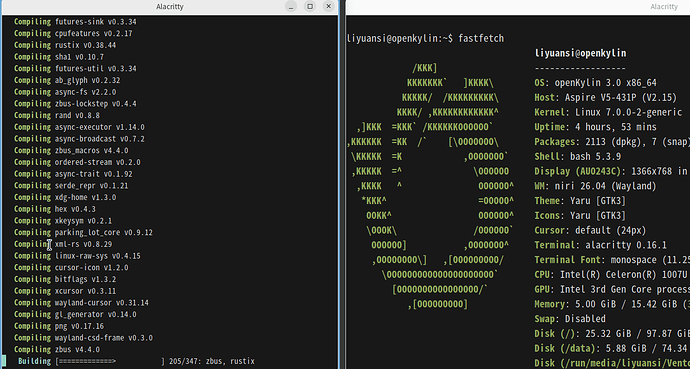This screenshot has height=369, width=690.
Task: Click the Display (AUO243C) line
Action: pos(612,171)
